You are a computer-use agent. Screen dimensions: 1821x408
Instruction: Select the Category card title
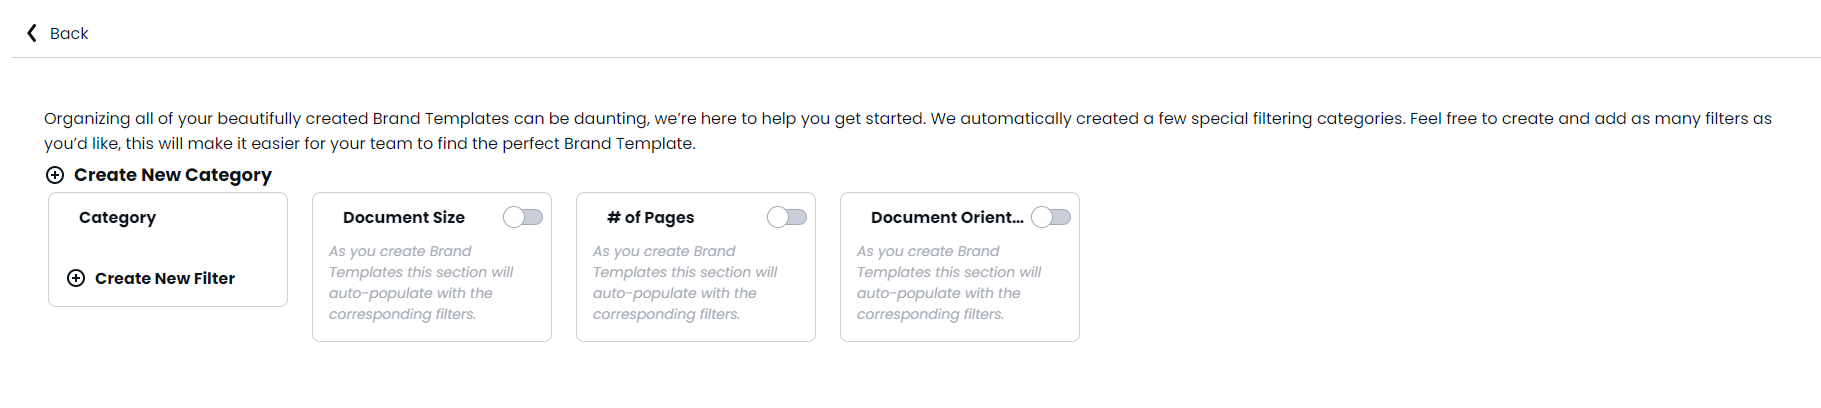point(117,217)
